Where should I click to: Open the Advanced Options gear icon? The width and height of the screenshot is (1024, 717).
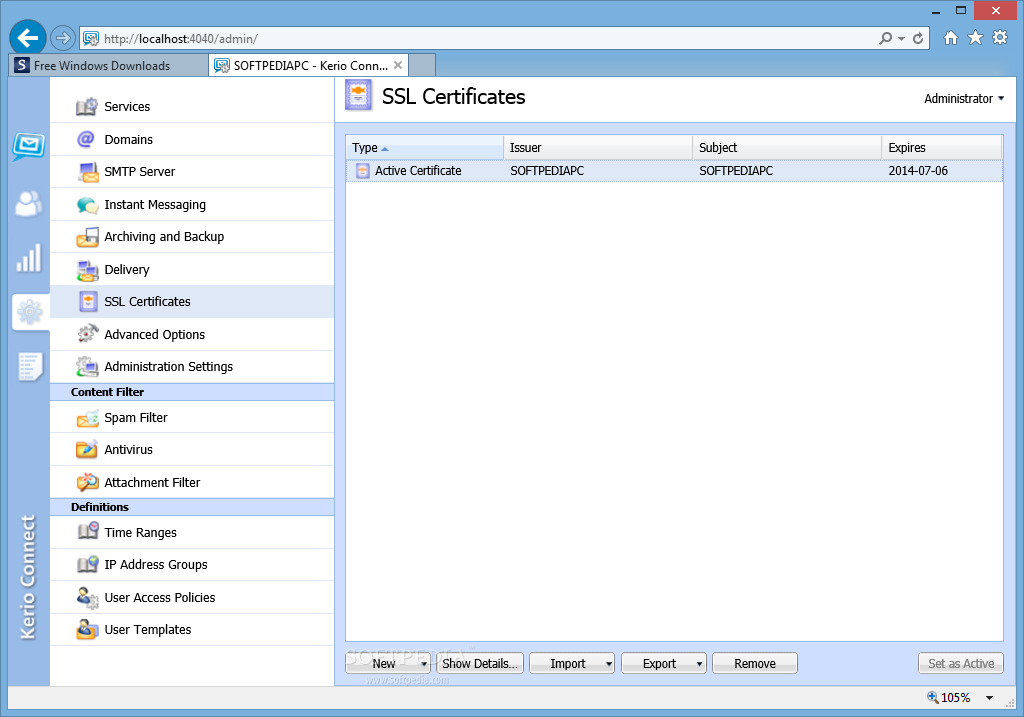click(x=88, y=334)
